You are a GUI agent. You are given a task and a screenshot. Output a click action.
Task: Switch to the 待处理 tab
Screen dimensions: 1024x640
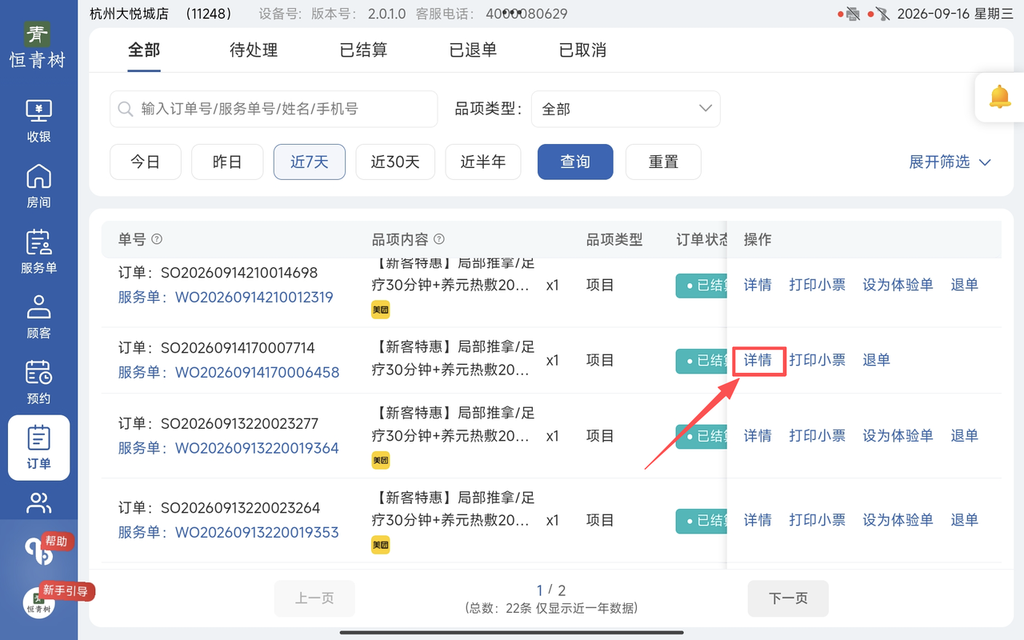point(253,50)
